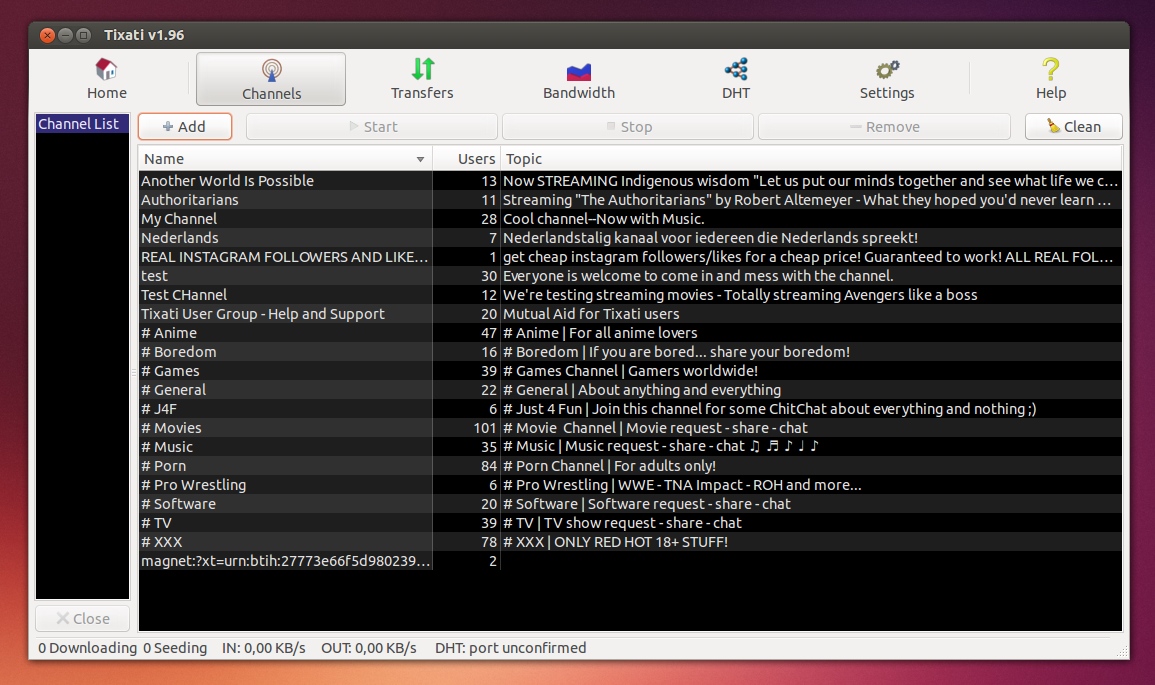The height and width of the screenshot is (685, 1155).
Task: Select the 'Test CHannel' row
Action: click(630, 295)
